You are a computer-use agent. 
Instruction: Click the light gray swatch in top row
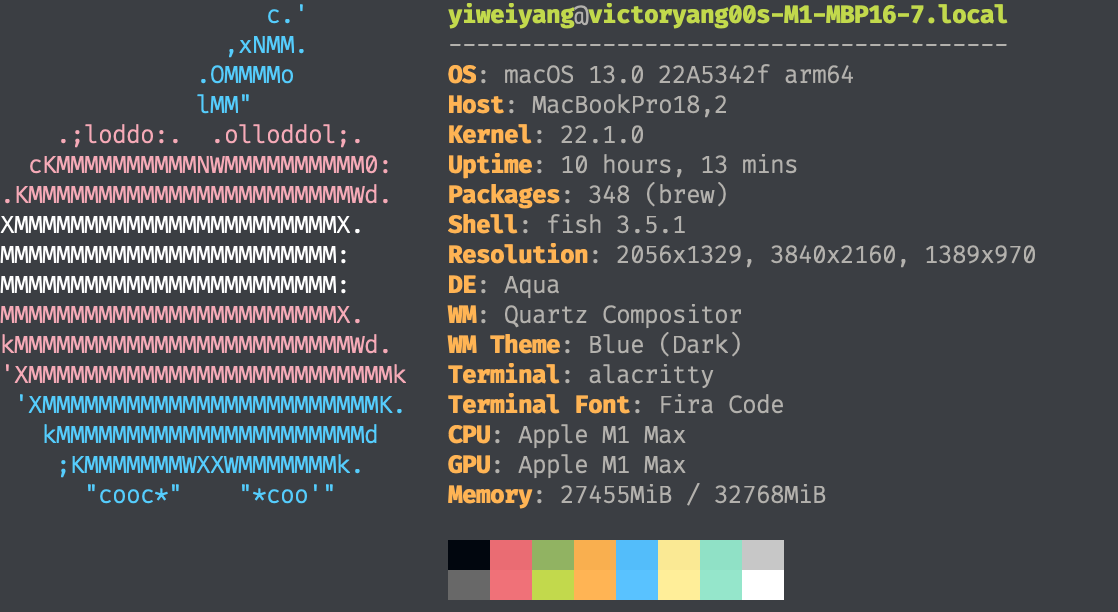[x=763, y=555]
